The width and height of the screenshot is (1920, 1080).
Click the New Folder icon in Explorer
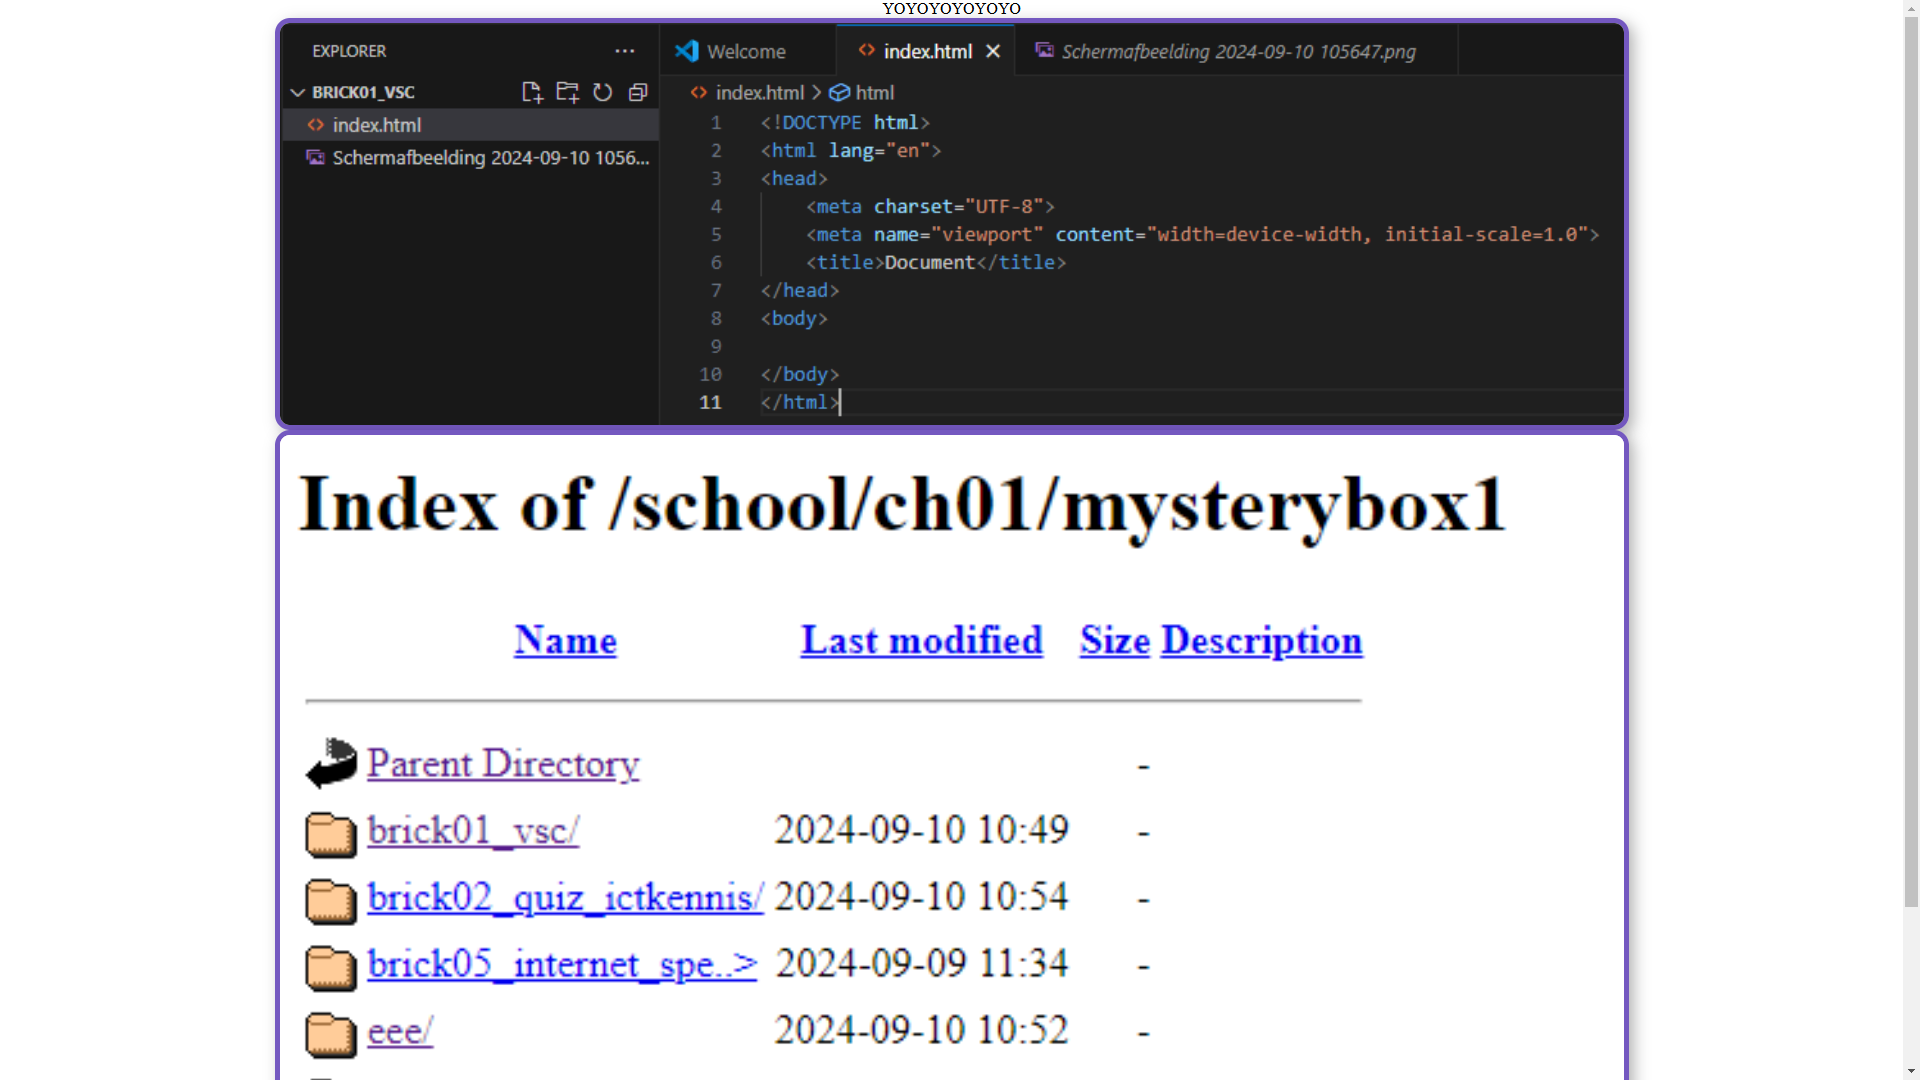pos(567,92)
